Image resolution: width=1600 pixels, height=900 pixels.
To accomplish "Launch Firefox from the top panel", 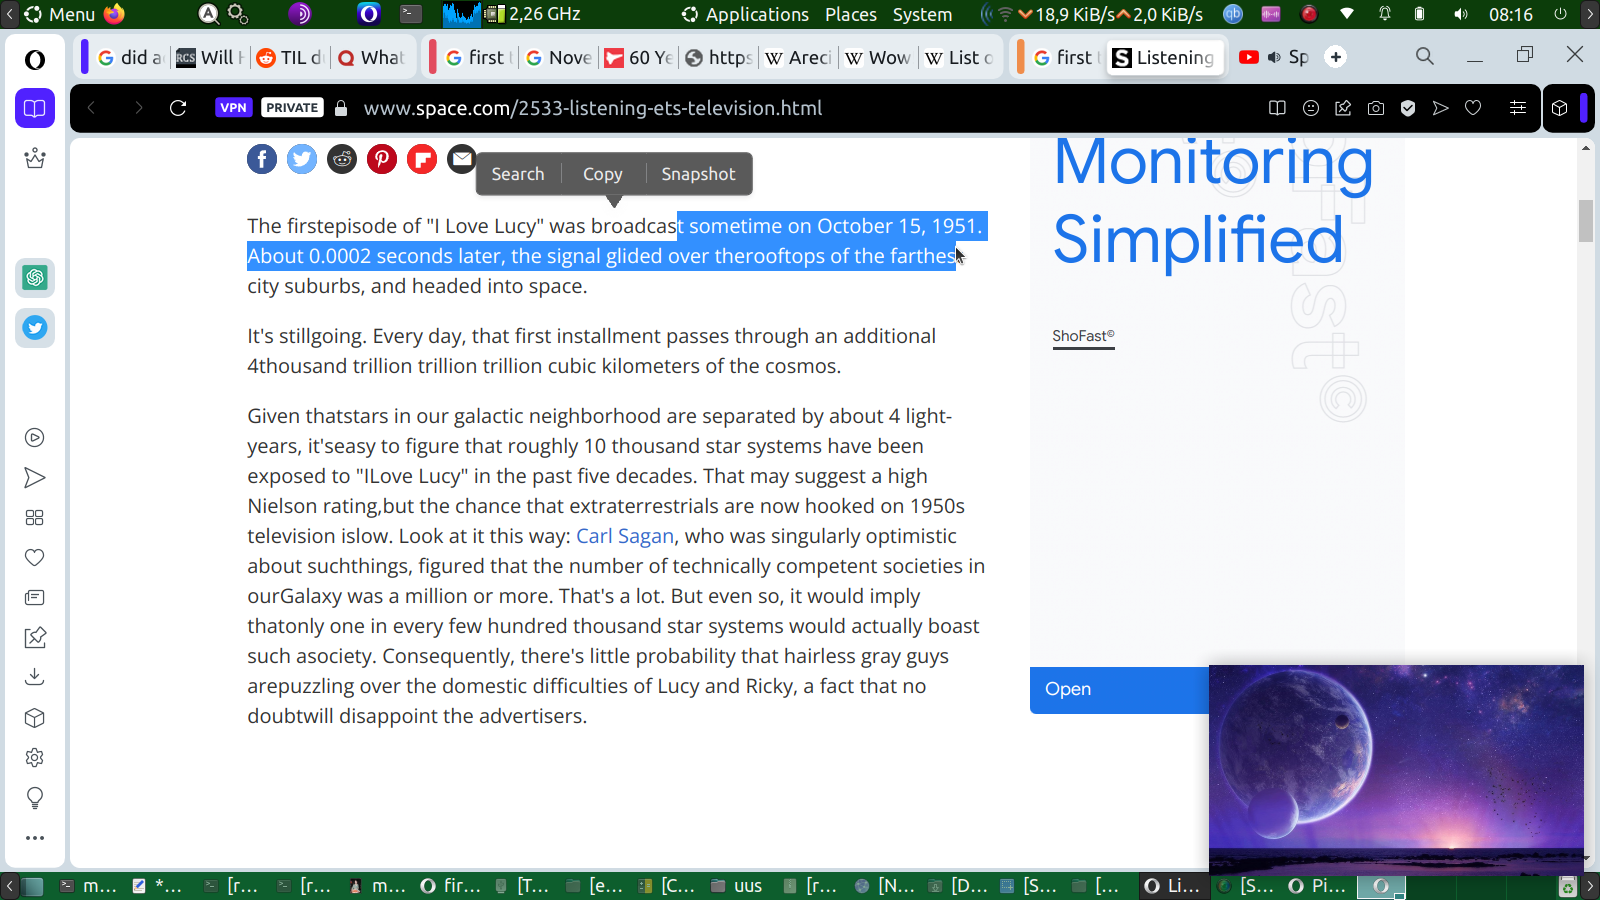I will pos(114,14).
